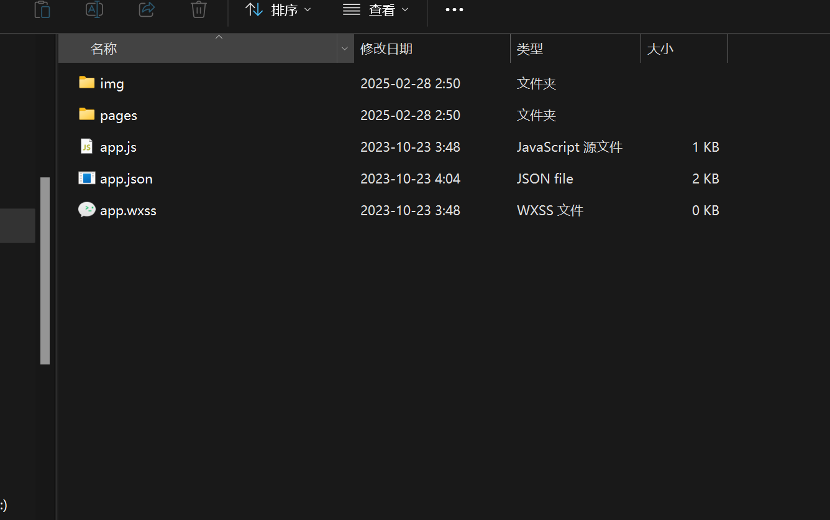This screenshot has height=520, width=830.
Task: Click the Share icon in toolbar
Action: tap(146, 10)
